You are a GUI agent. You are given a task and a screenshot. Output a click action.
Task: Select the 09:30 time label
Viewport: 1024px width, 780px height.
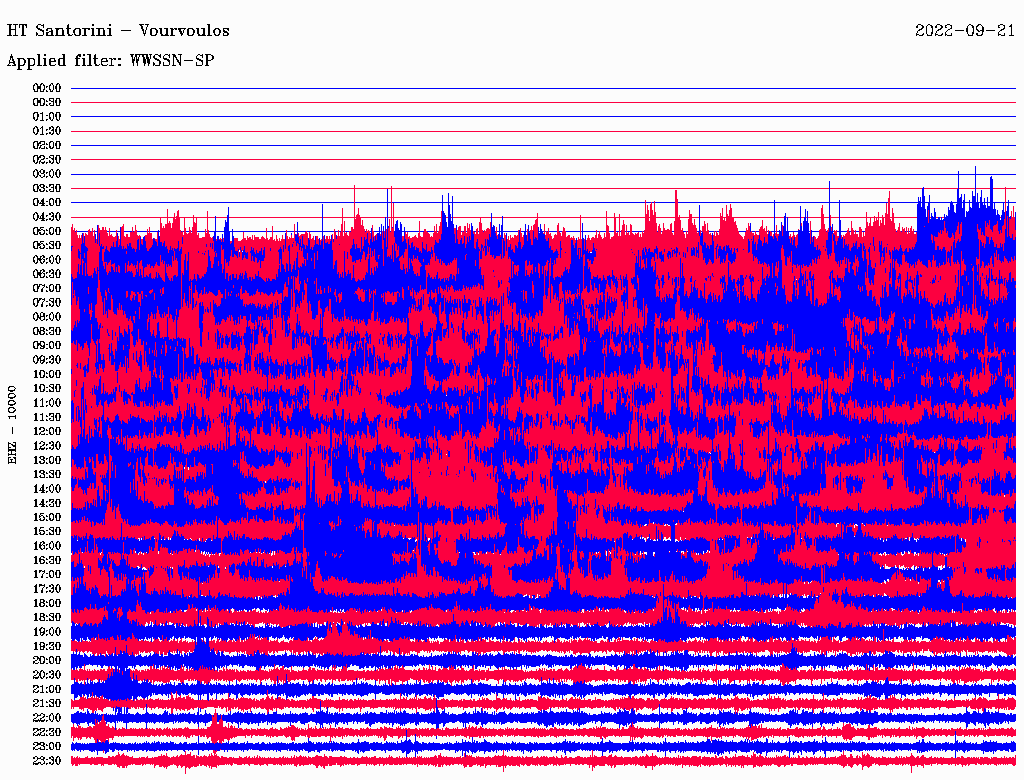point(47,361)
